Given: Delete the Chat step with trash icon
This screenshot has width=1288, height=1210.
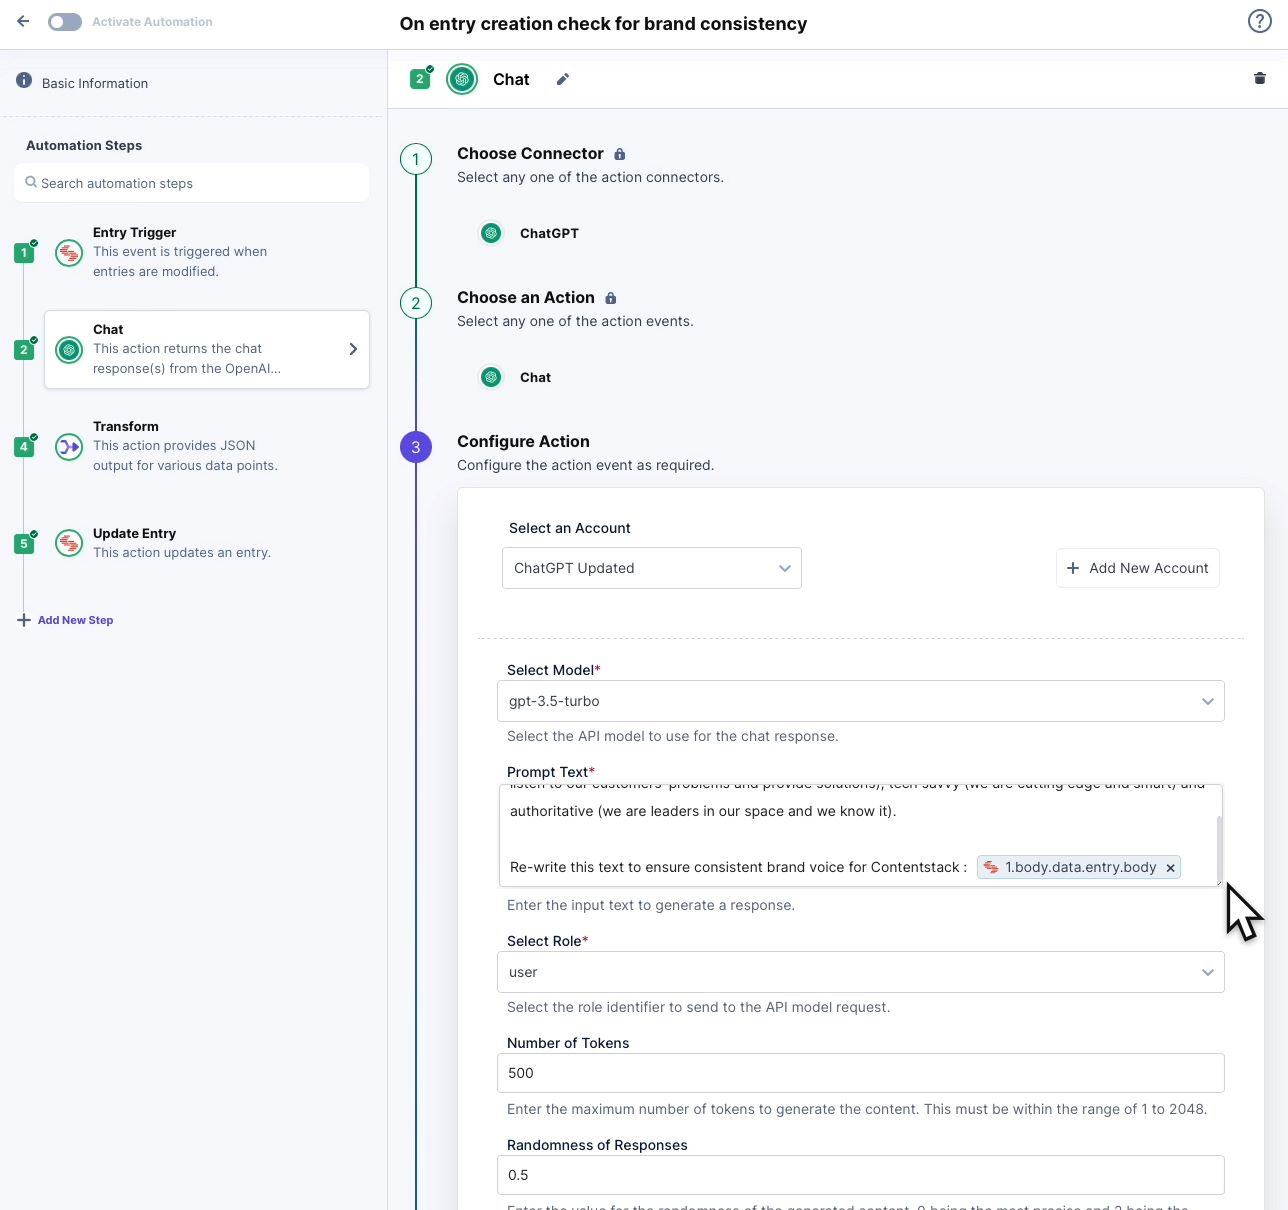Looking at the screenshot, I should (x=1260, y=78).
